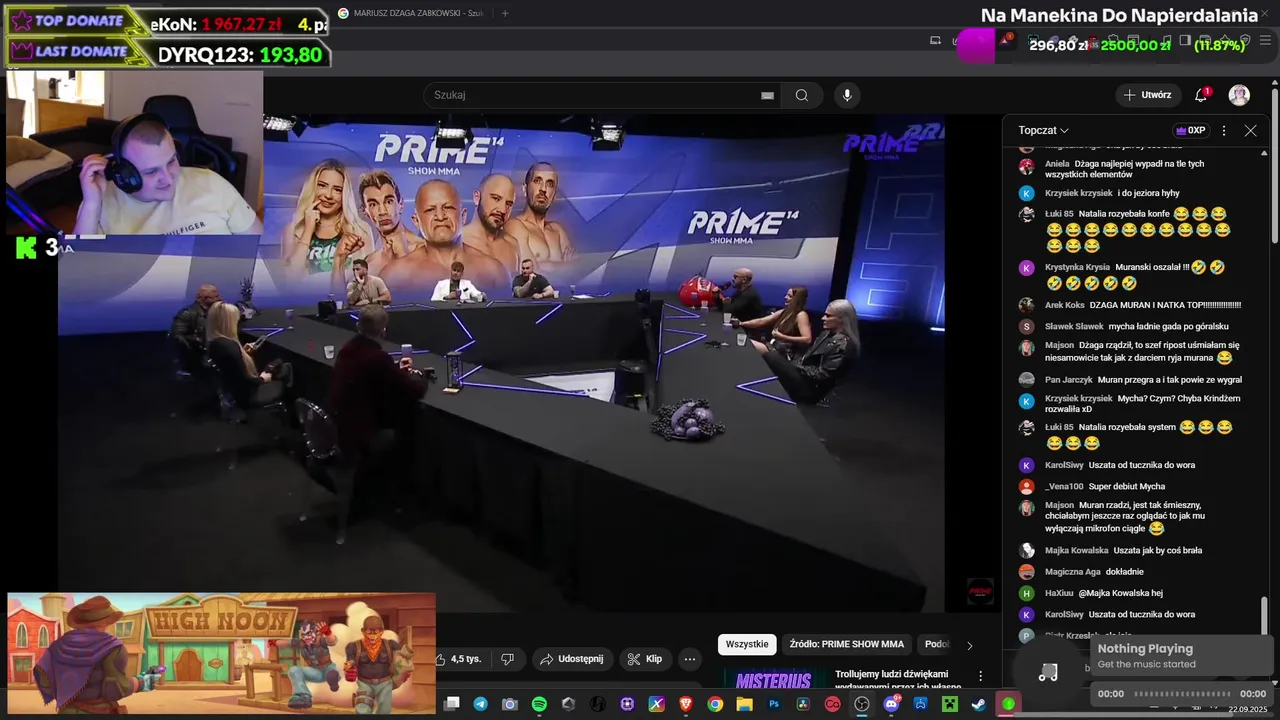Click the 22.09.2025 taskbar date
The width and height of the screenshot is (1280, 720).
pos(1248,709)
